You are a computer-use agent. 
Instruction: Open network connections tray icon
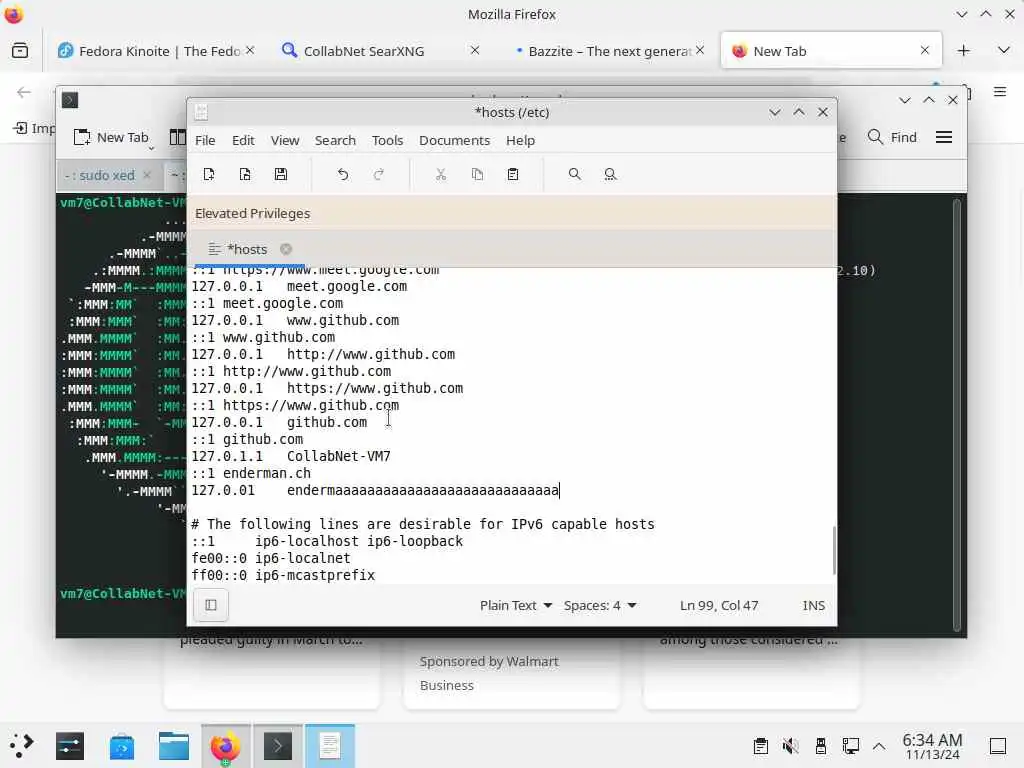[850, 746]
